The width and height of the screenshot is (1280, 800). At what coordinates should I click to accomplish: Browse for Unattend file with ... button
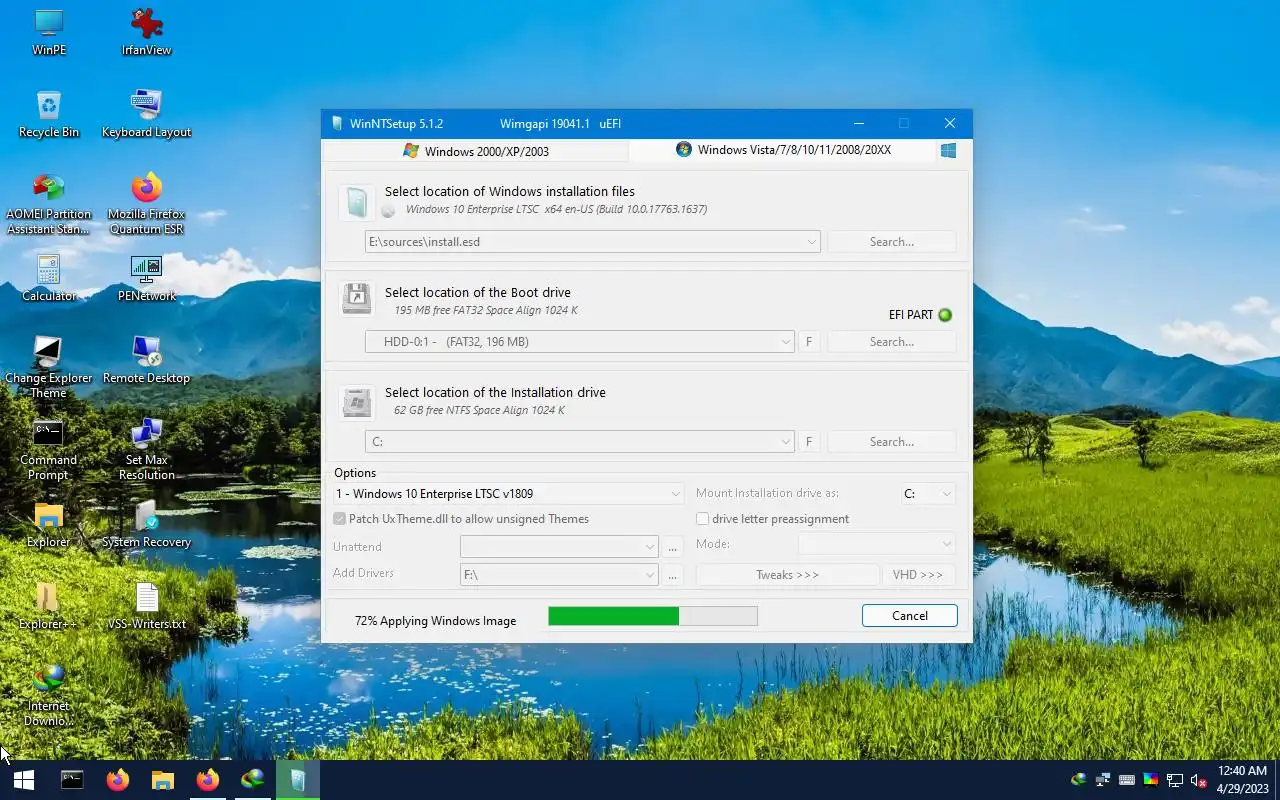click(673, 547)
